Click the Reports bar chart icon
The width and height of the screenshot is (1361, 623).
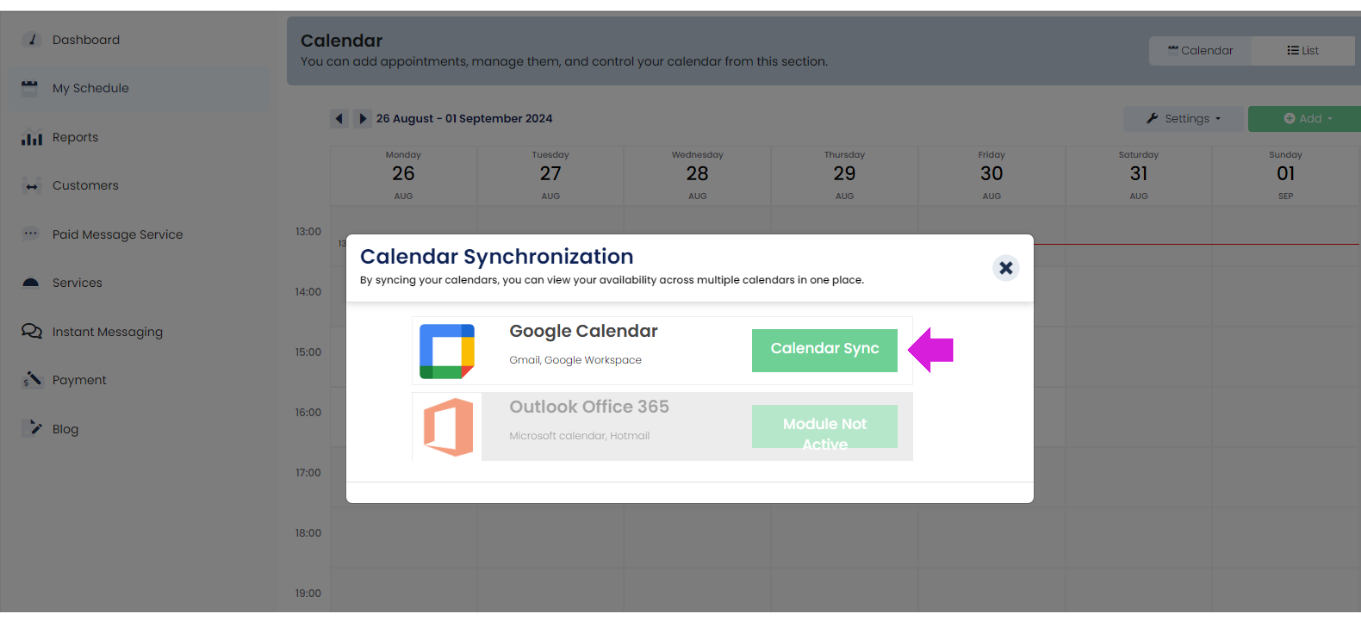point(31,138)
